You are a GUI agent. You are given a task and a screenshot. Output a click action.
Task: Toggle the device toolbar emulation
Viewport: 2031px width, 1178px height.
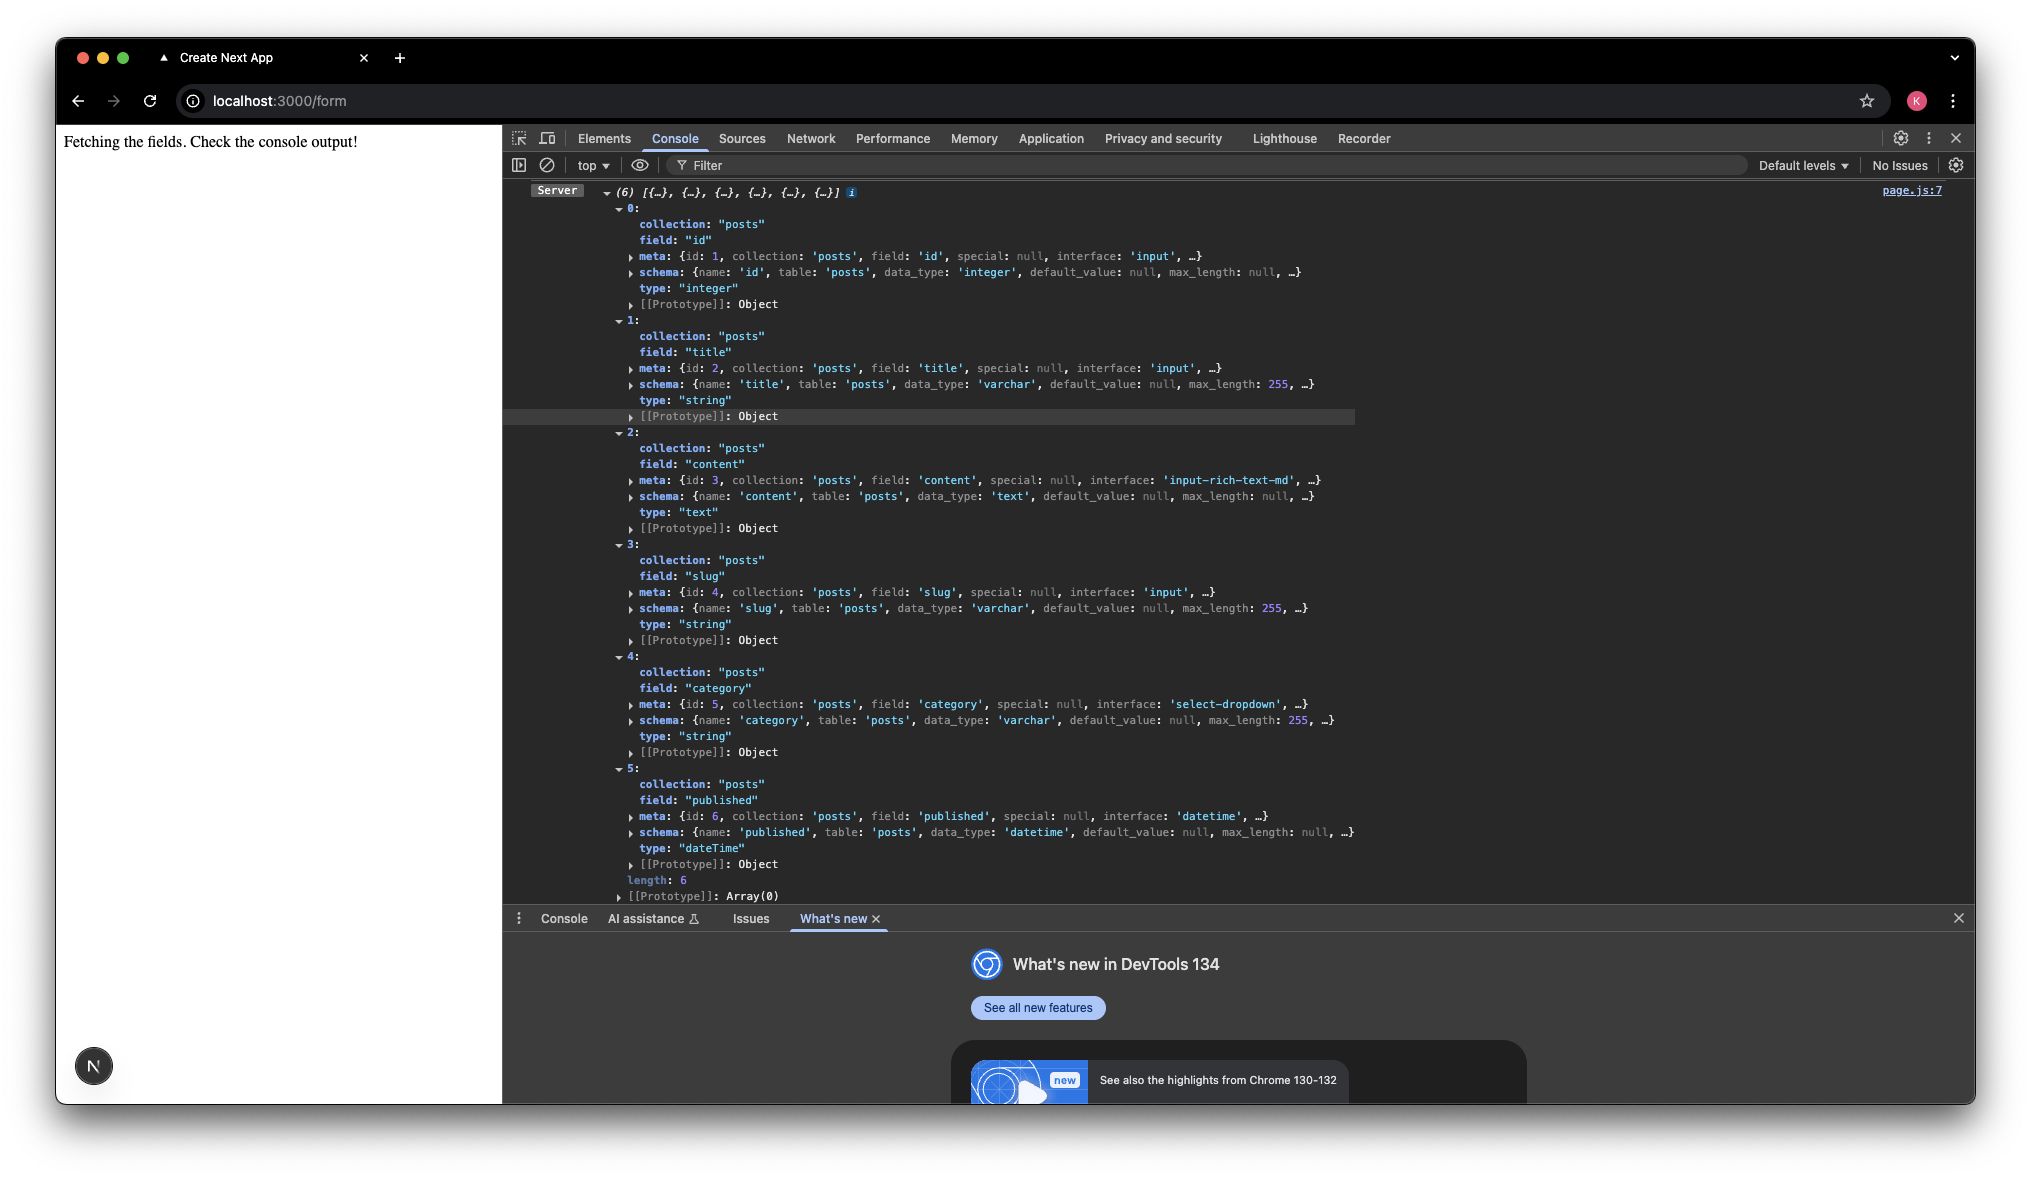(x=547, y=138)
